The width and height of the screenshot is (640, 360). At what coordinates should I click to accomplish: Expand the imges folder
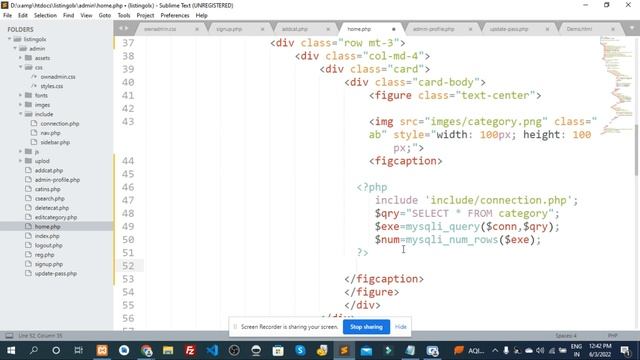pyautogui.click(x=20, y=104)
